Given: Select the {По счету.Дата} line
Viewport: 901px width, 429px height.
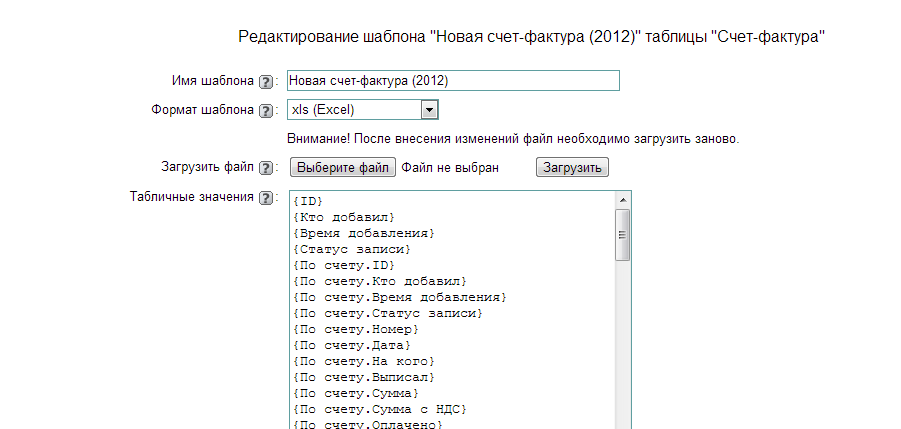Looking at the screenshot, I should click(351, 345).
